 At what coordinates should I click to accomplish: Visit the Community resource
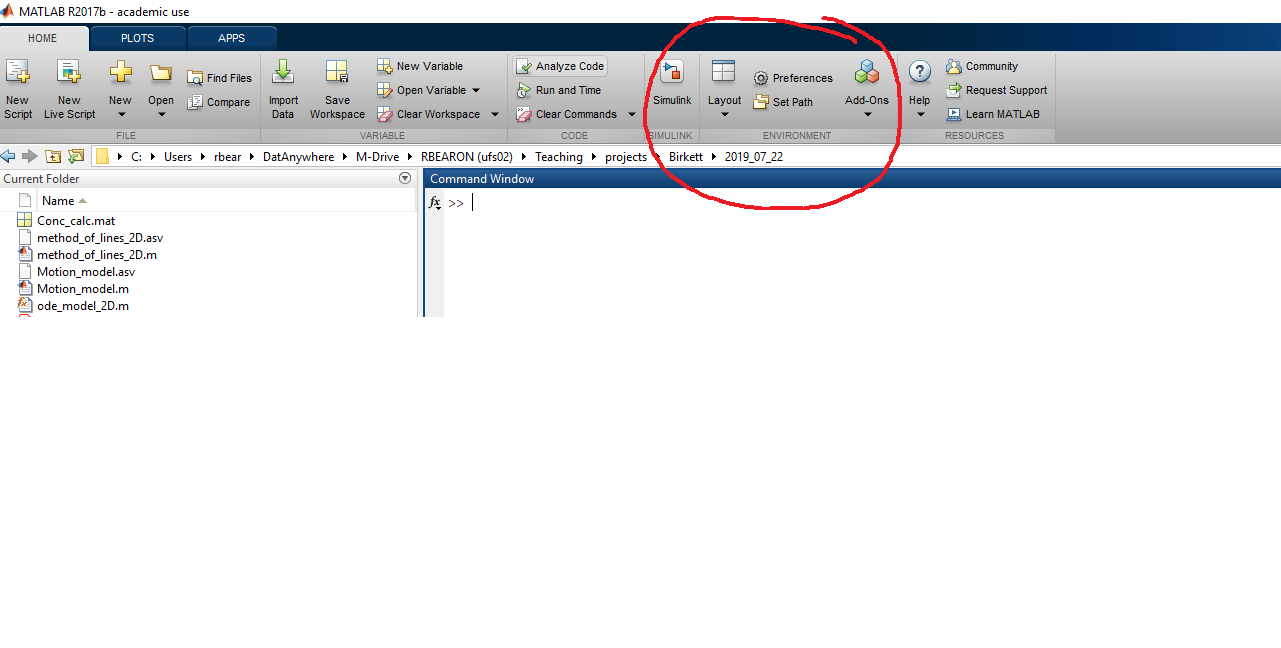tap(982, 66)
